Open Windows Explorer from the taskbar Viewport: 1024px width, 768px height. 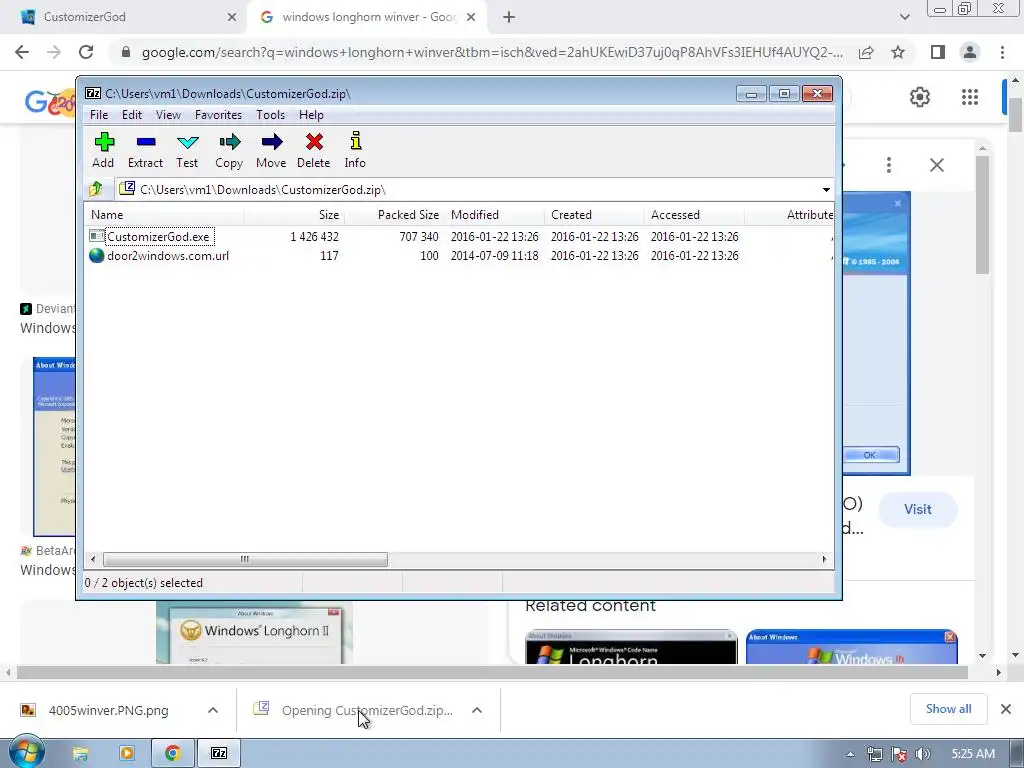[x=80, y=754]
